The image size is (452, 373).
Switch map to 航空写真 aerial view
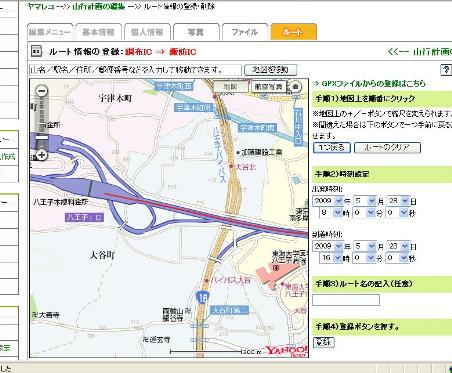pyautogui.click(x=269, y=87)
